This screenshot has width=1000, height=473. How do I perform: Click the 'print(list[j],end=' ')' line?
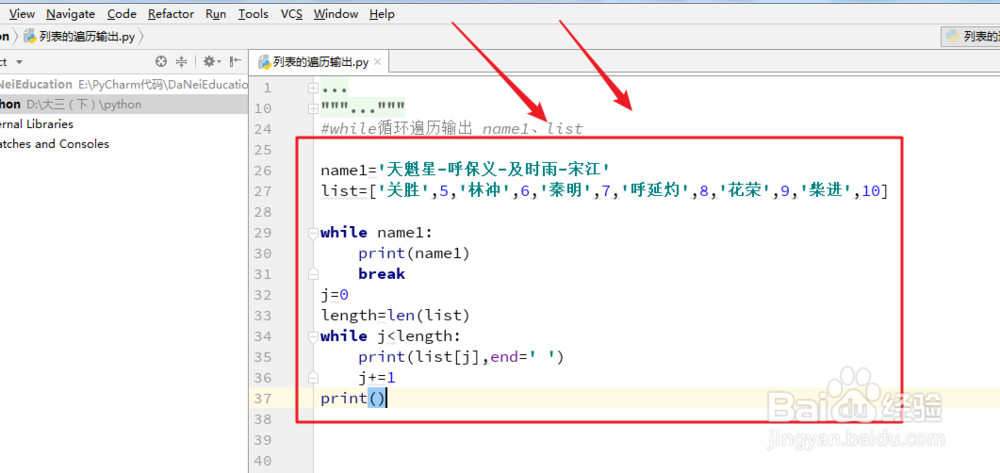[x=461, y=357]
